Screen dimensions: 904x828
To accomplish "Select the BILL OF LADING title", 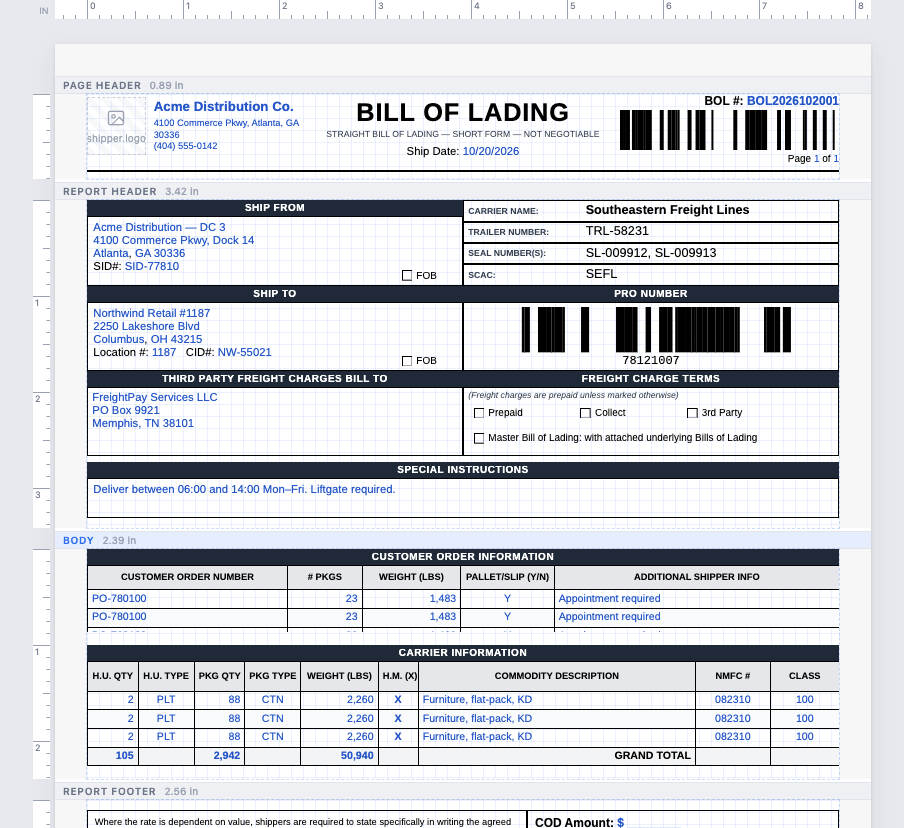I will pyautogui.click(x=462, y=112).
